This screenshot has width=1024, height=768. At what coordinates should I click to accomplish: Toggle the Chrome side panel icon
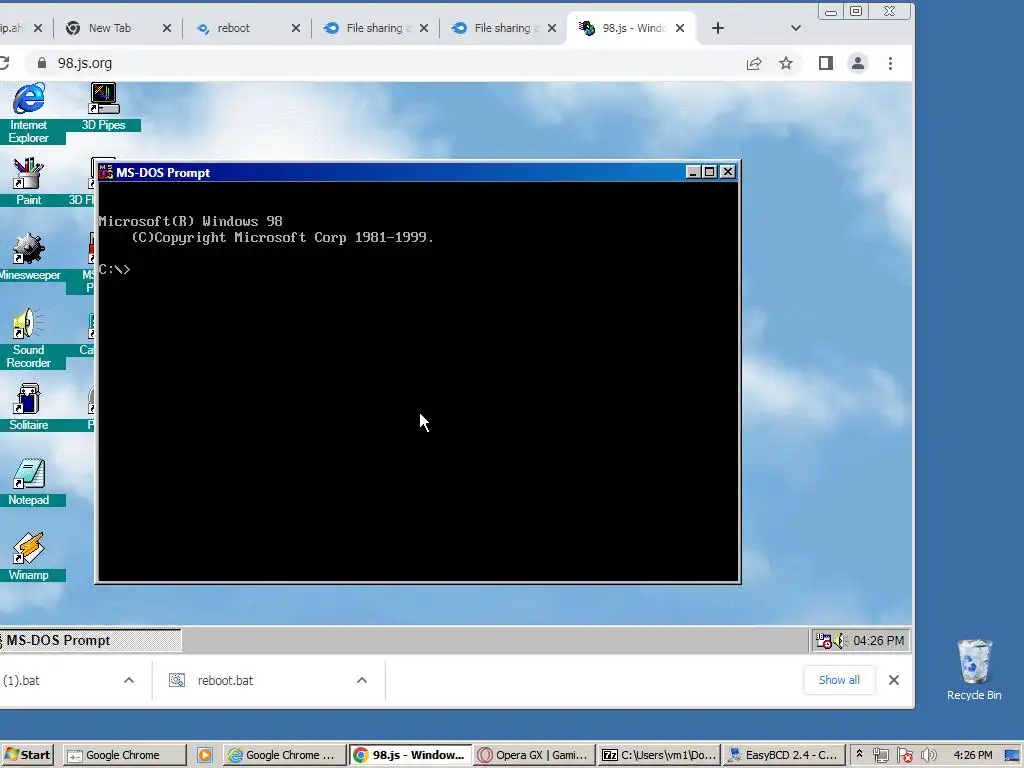(825, 63)
